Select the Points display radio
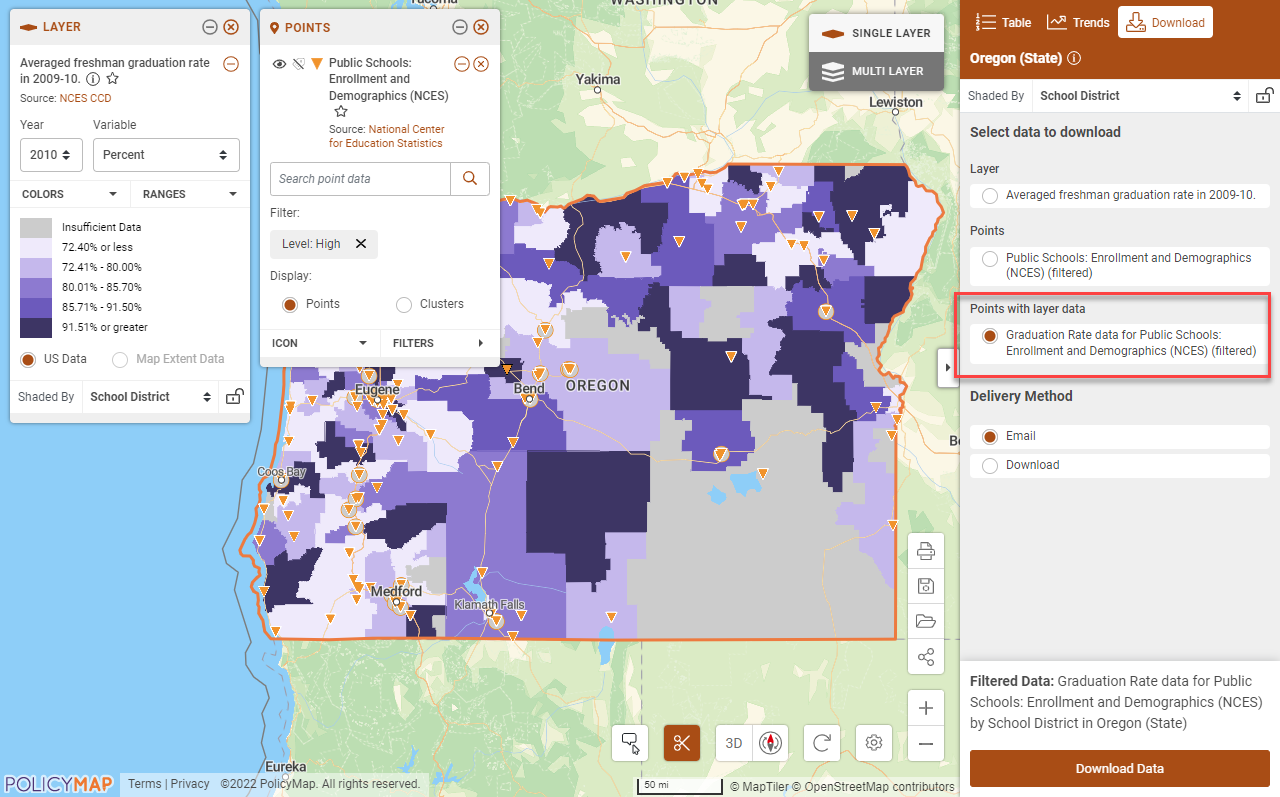The height and width of the screenshot is (797, 1280). [290, 304]
